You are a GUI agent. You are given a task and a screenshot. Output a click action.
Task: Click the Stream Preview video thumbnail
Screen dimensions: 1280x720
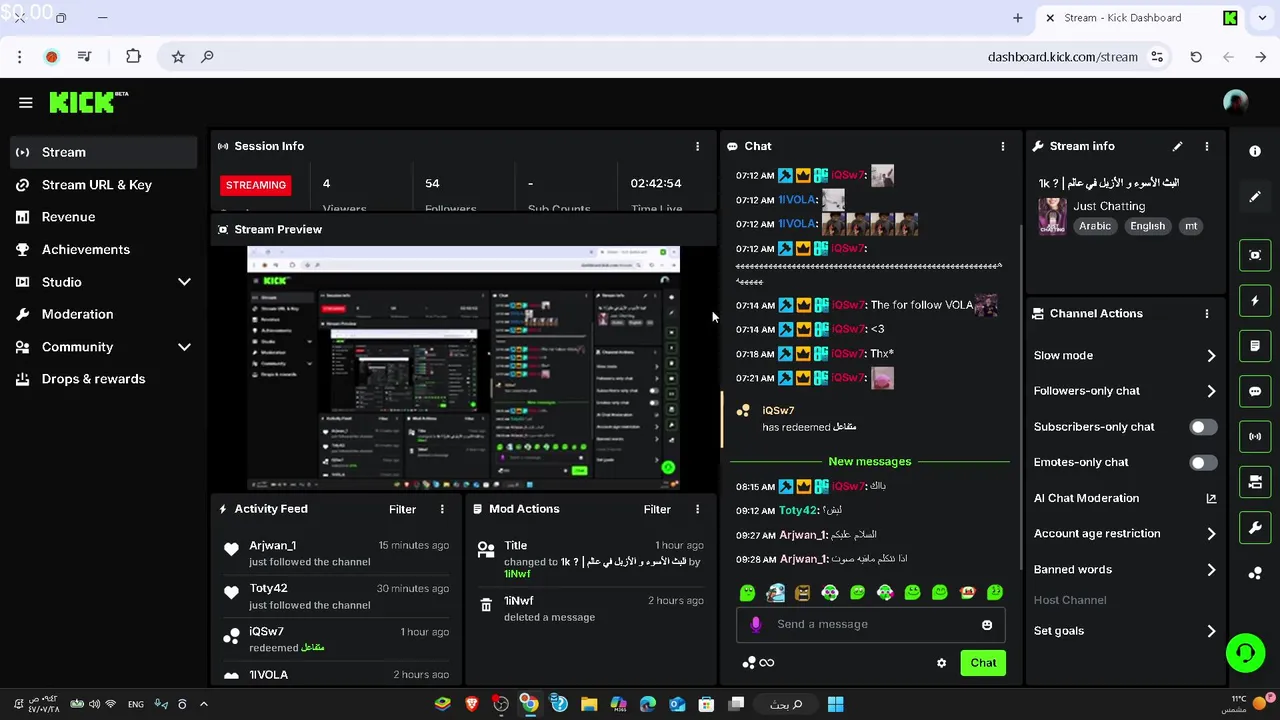[463, 368]
